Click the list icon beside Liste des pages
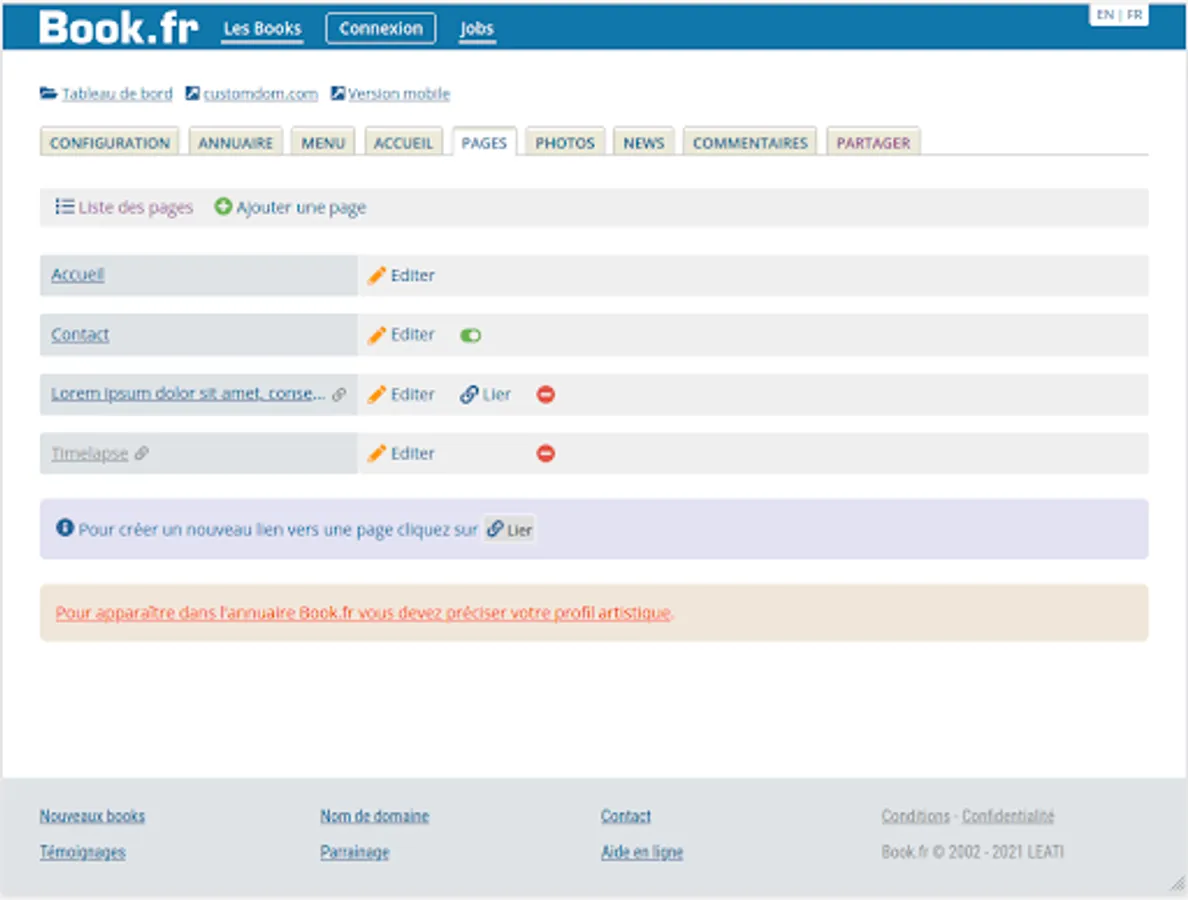 tap(64, 207)
